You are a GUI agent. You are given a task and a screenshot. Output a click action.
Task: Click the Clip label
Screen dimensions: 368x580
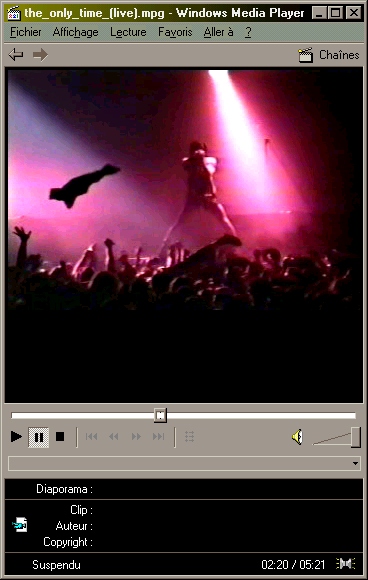click(81, 510)
